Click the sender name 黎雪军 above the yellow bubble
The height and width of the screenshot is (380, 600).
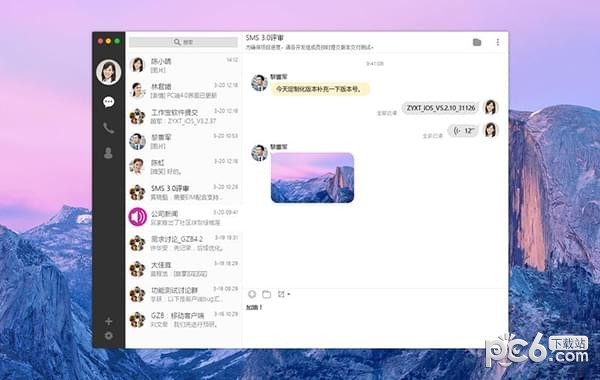tap(279, 77)
